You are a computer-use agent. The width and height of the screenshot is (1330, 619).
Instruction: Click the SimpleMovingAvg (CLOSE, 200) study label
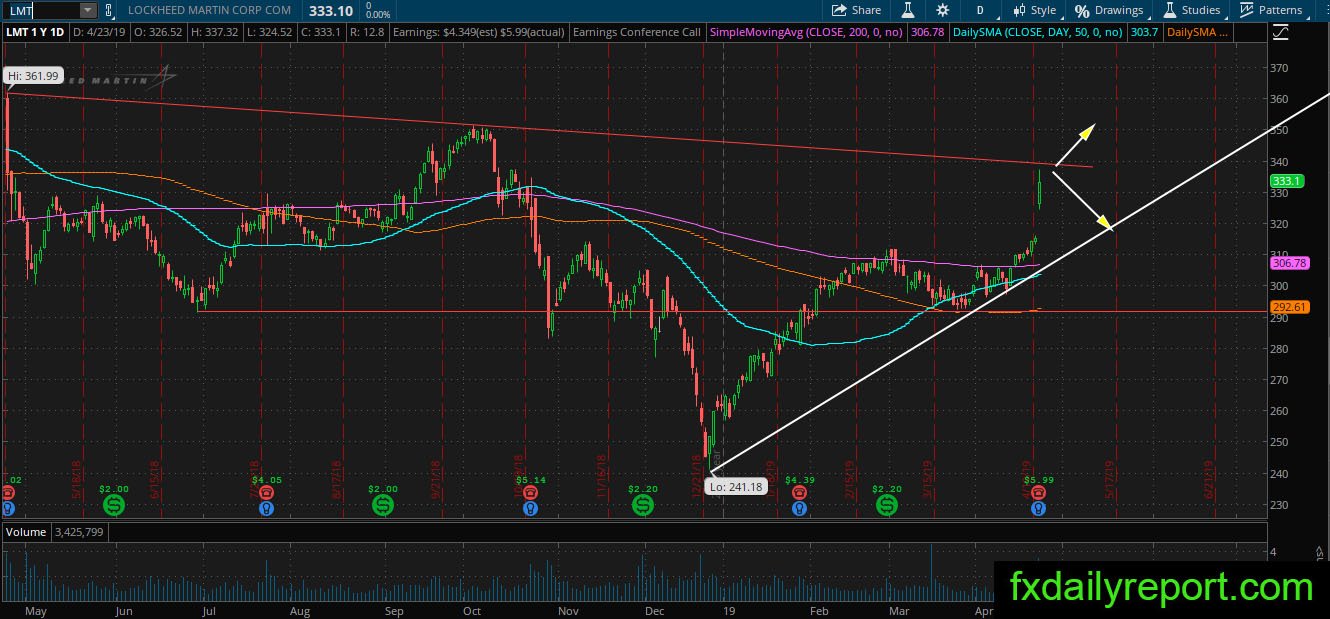pos(805,32)
